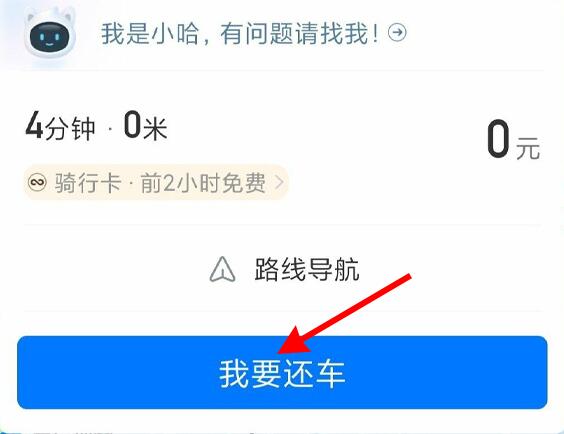This screenshot has width=564, height=434.
Task: Tap the route navigation arrow icon
Action: pyautogui.click(x=222, y=269)
